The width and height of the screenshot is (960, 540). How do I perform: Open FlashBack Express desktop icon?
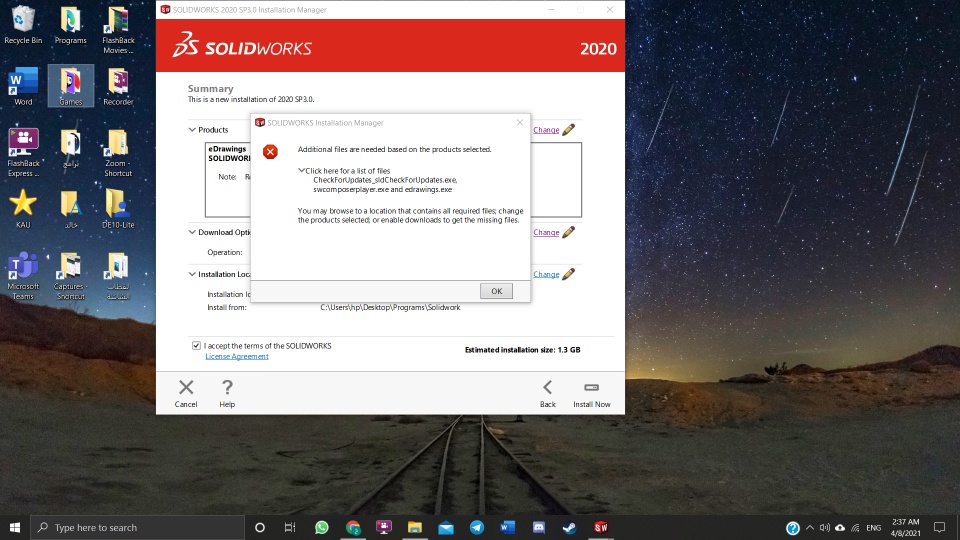tap(23, 152)
